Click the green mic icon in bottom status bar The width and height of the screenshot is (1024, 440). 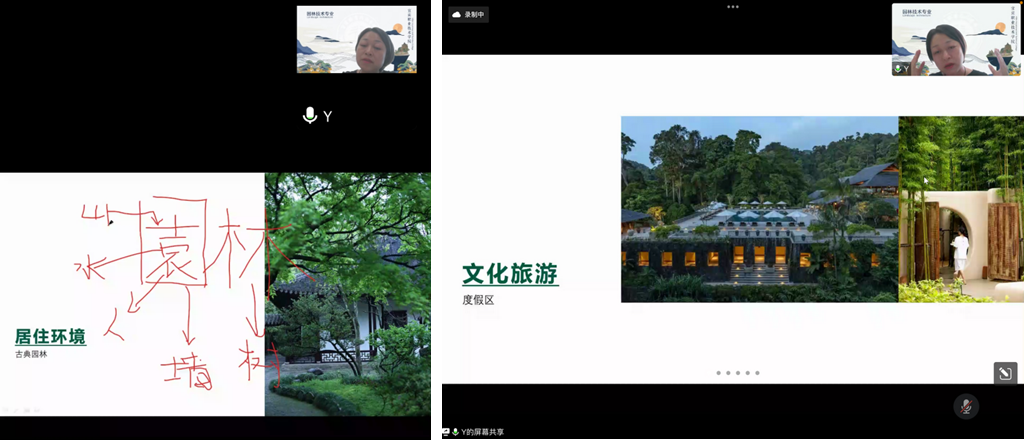456,432
